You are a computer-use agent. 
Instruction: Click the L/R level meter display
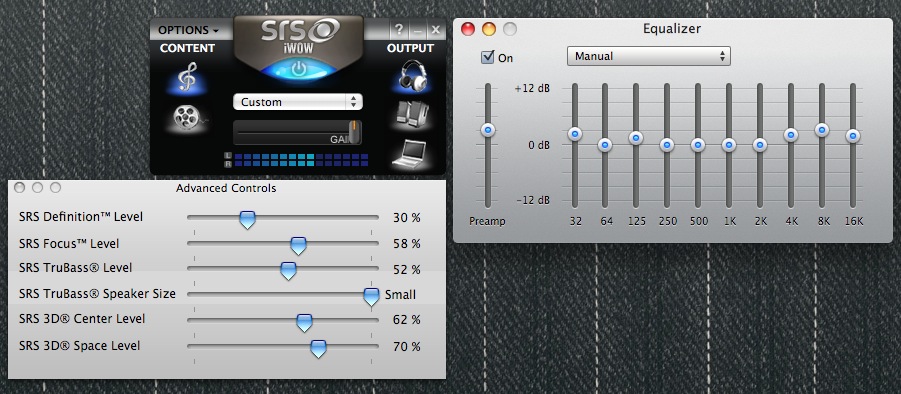click(x=297, y=160)
